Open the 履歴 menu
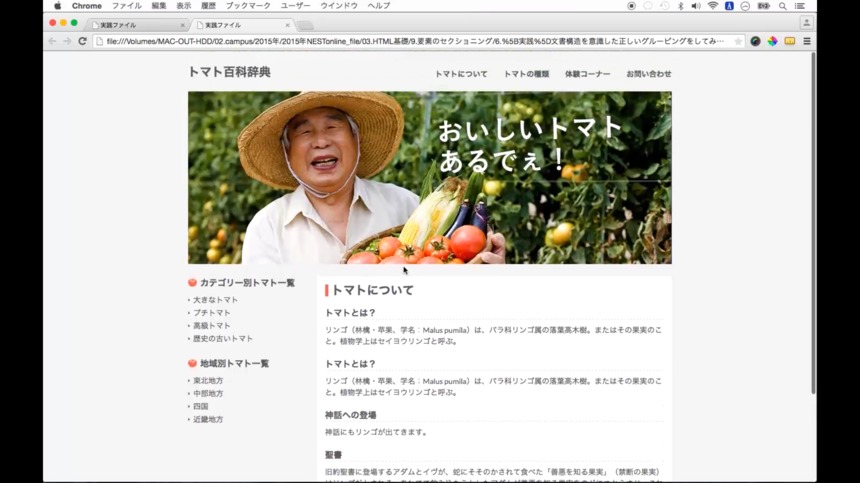Viewport: 860px width, 483px height. pyautogui.click(x=208, y=6)
